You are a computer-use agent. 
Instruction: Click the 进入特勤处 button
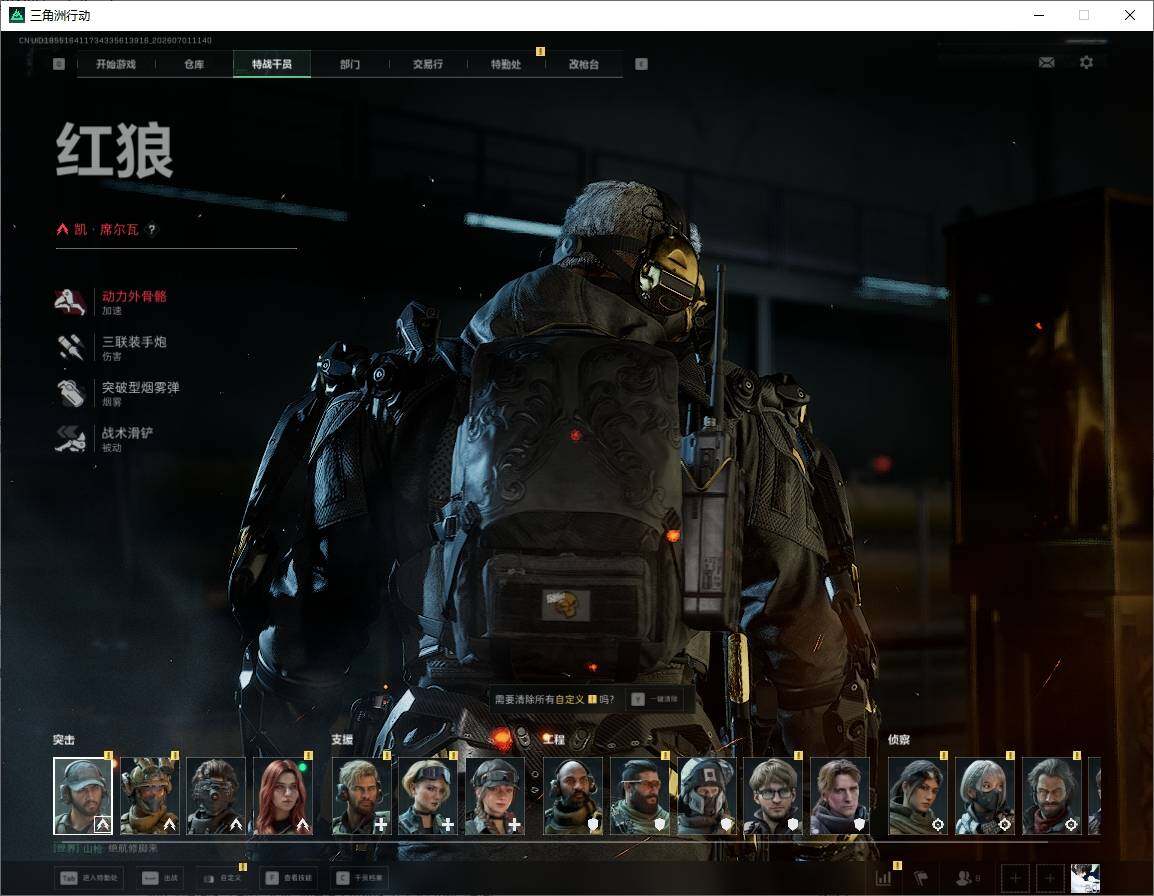91,878
